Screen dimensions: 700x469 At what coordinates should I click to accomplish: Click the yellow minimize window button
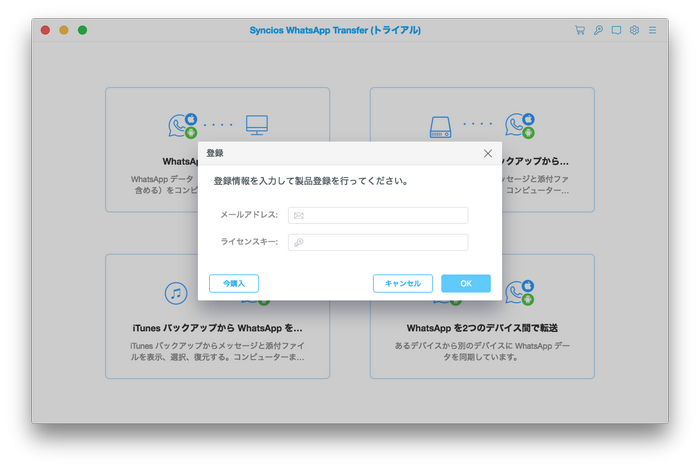tap(64, 30)
